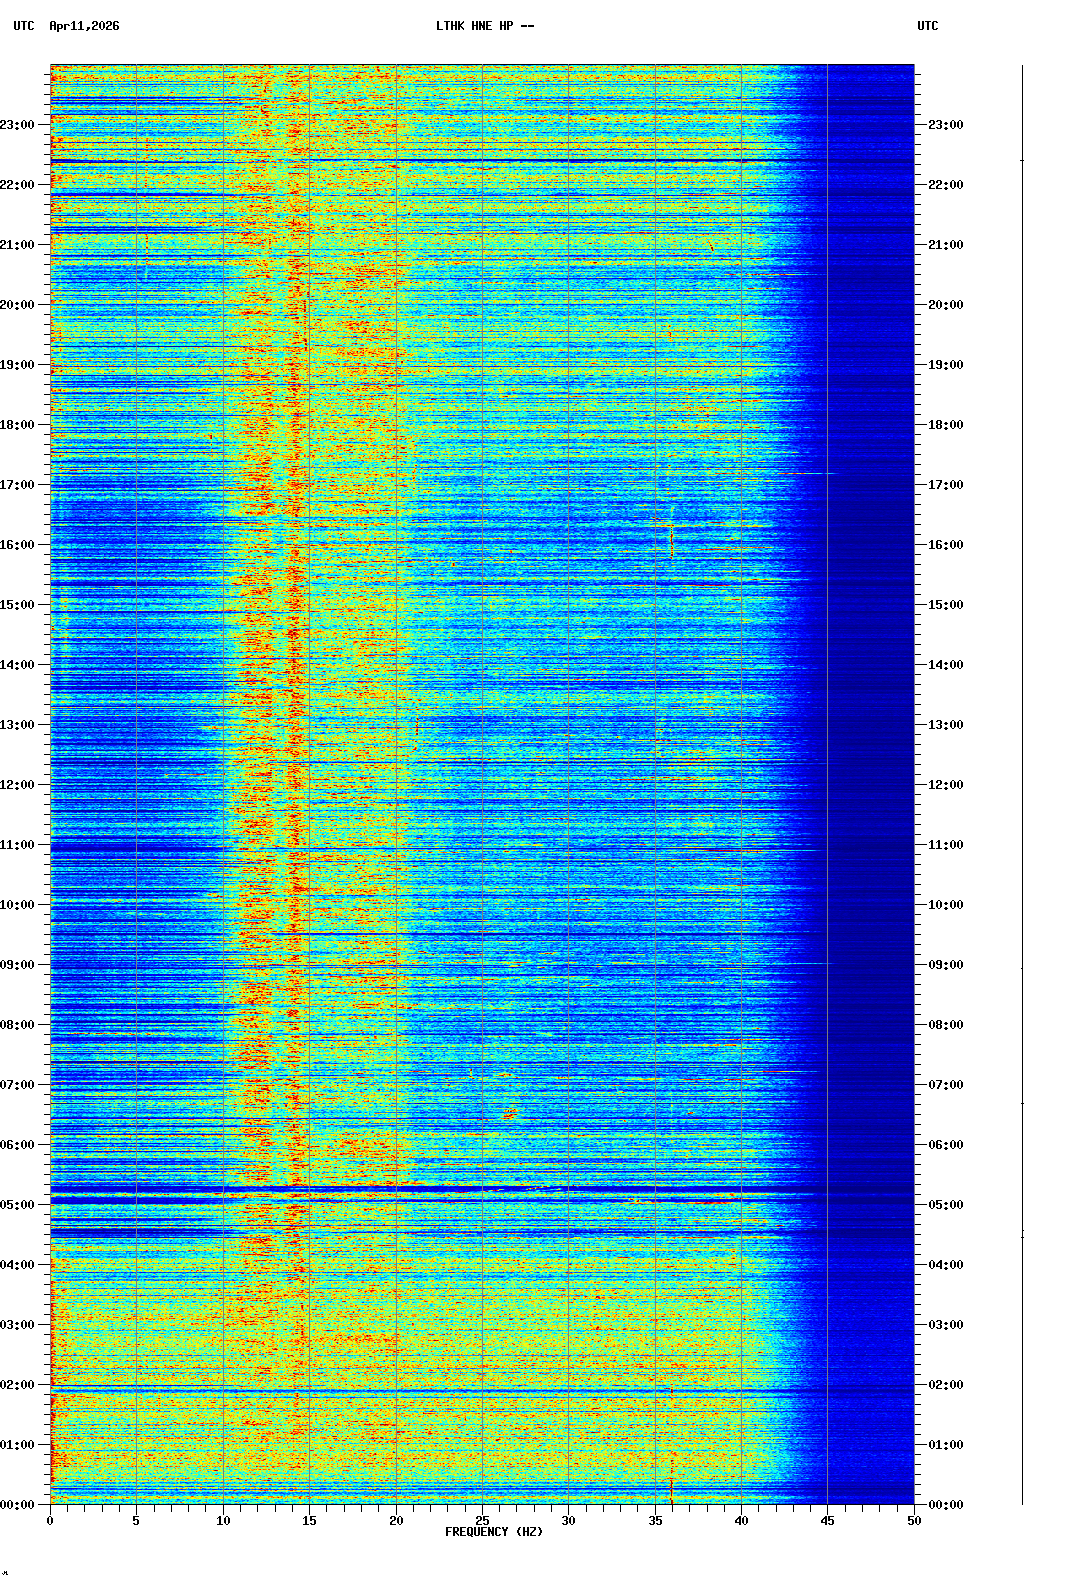1066x1584 pixels.
Task: Click the 20:00 label on left axis
Action: (x=18, y=305)
